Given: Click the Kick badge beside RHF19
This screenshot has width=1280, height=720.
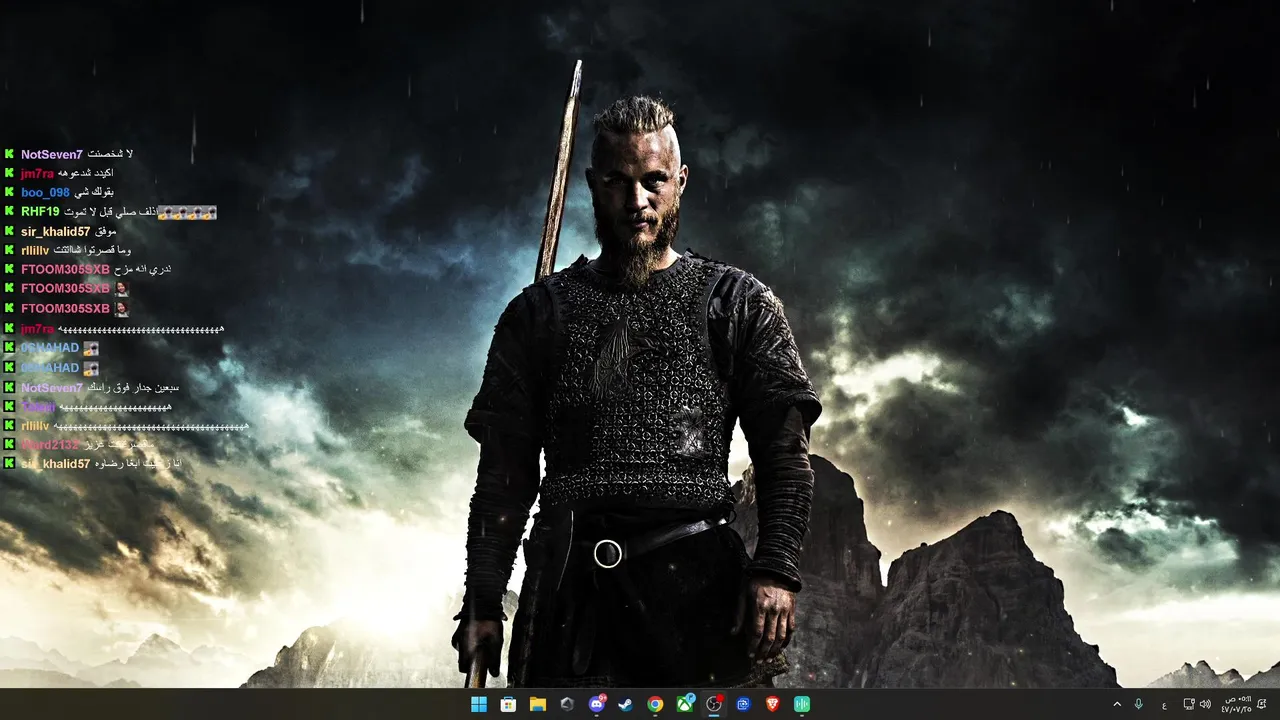Looking at the screenshot, I should pyautogui.click(x=9, y=211).
